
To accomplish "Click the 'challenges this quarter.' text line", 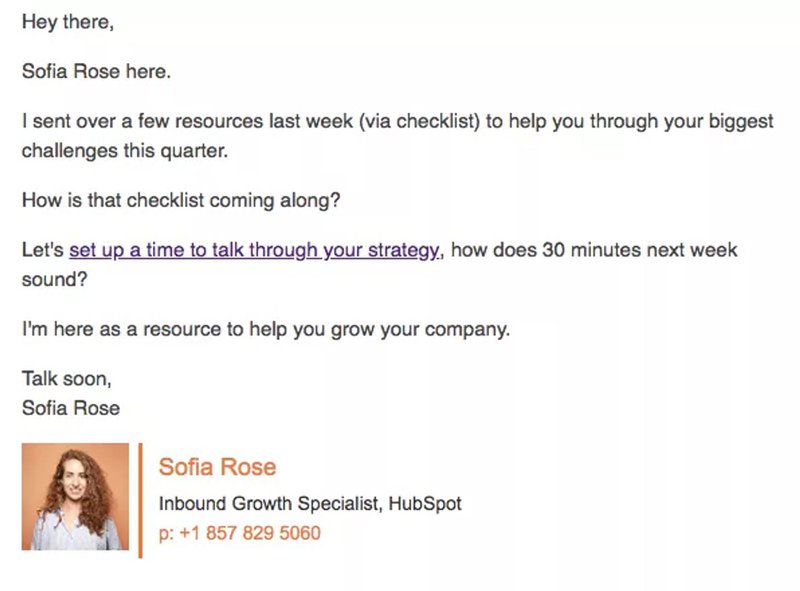I will click(x=125, y=151).
